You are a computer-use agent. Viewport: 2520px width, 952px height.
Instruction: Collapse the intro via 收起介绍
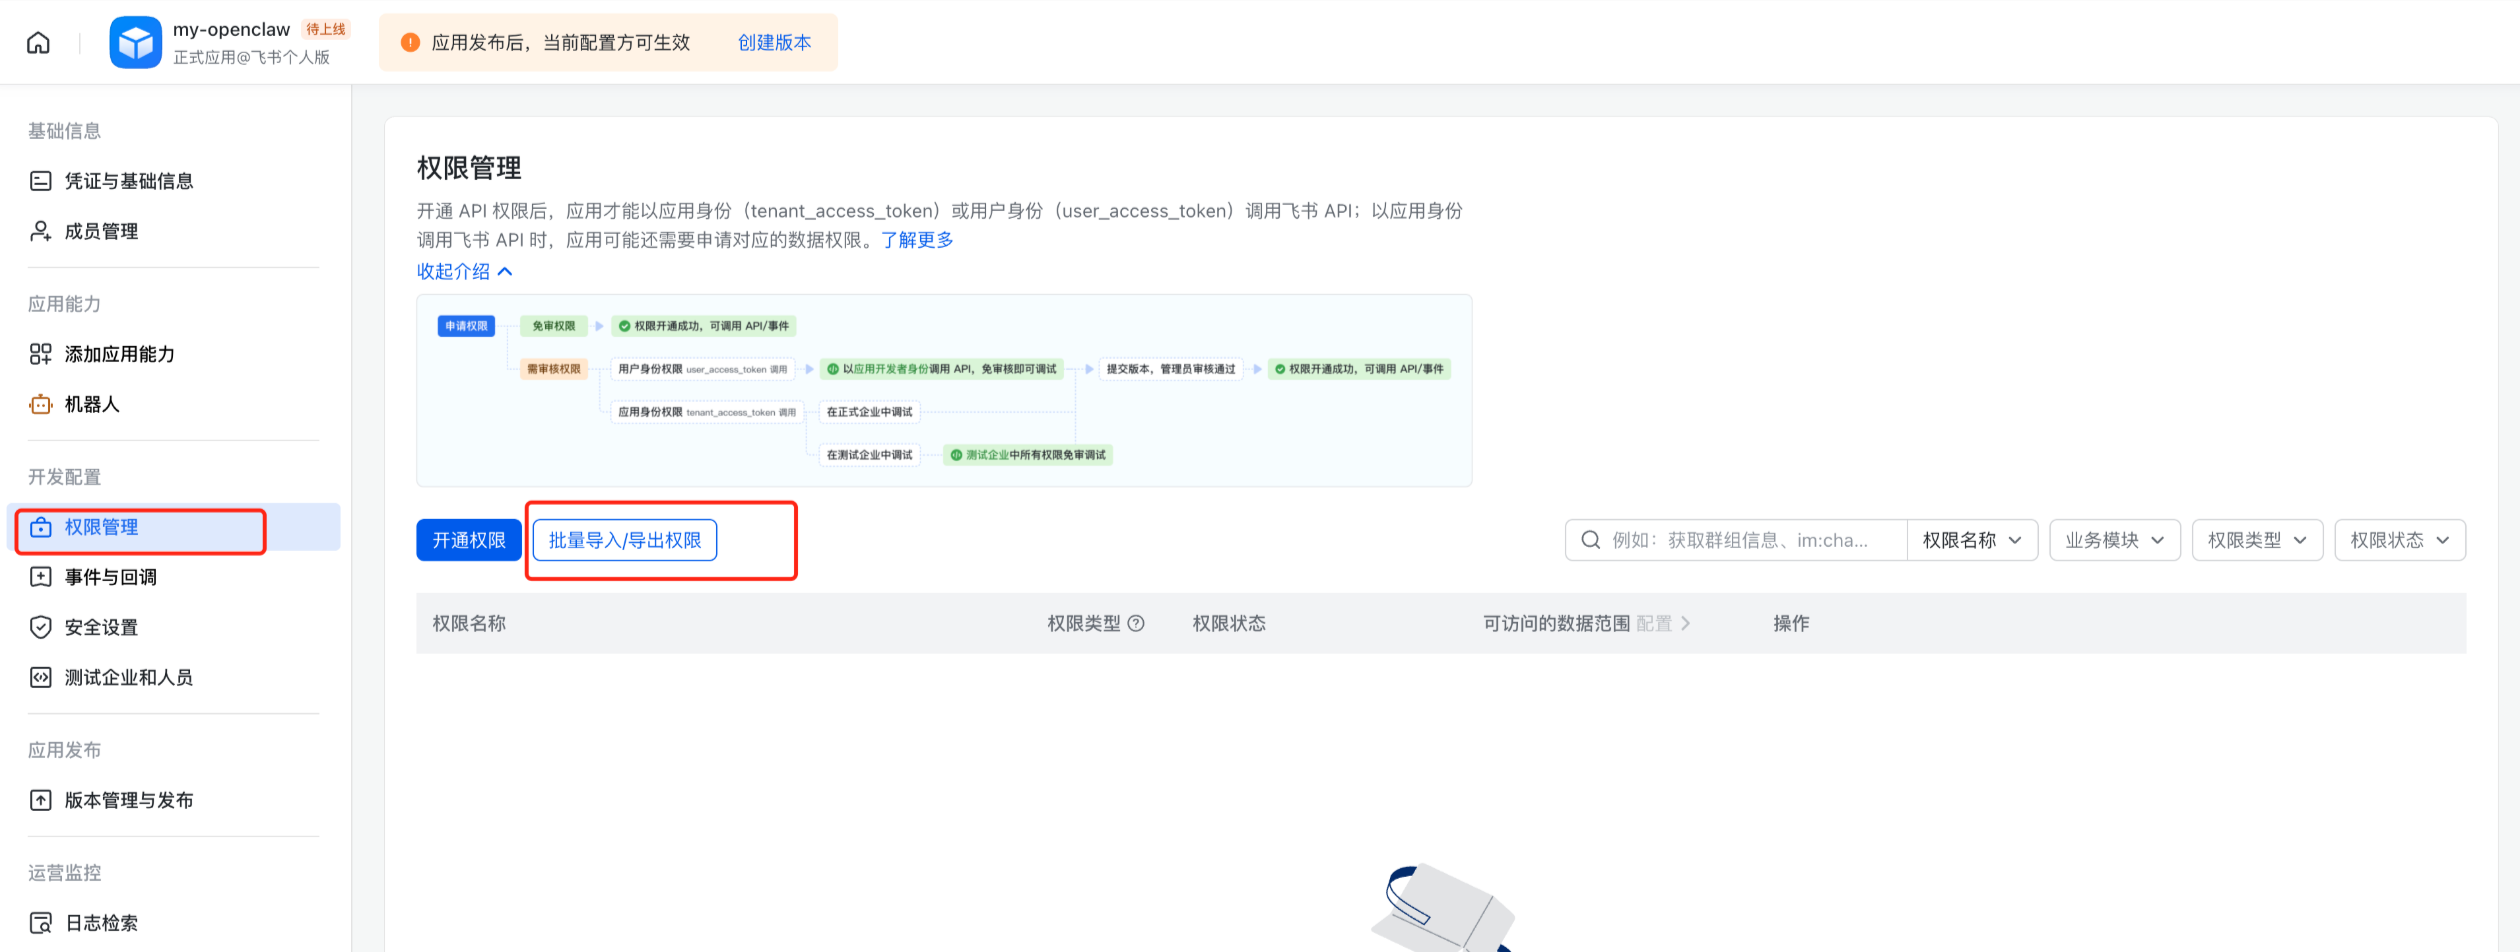coord(464,271)
